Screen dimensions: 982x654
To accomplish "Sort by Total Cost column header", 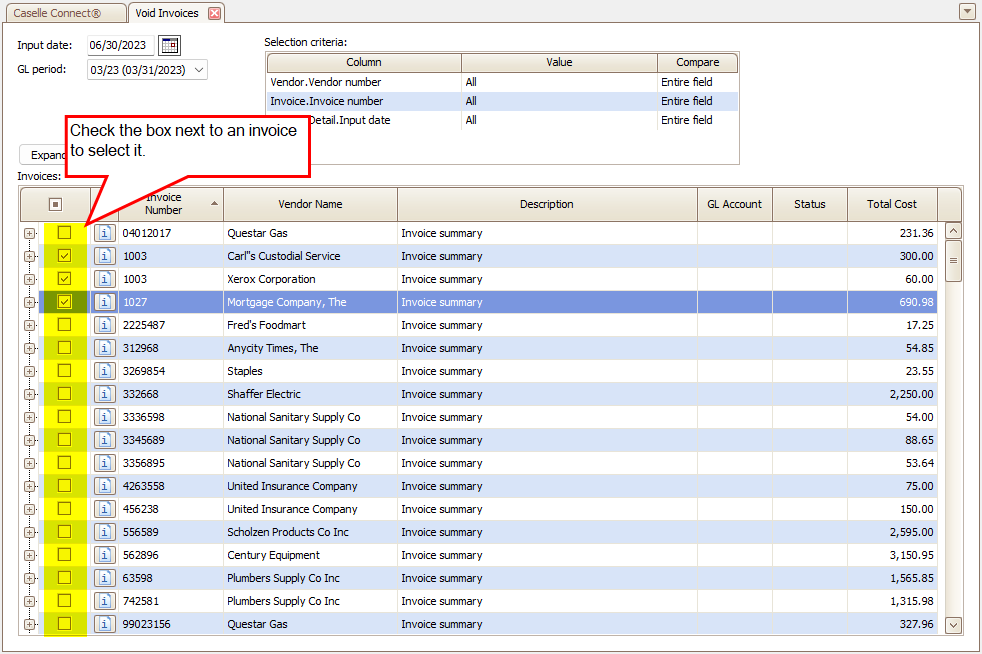I will click(891, 204).
